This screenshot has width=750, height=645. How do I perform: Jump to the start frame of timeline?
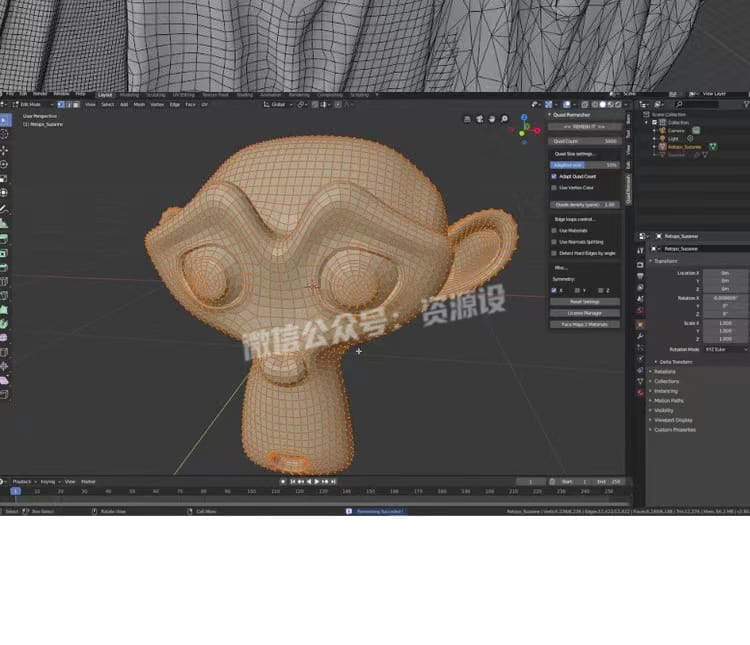pyautogui.click(x=292, y=481)
